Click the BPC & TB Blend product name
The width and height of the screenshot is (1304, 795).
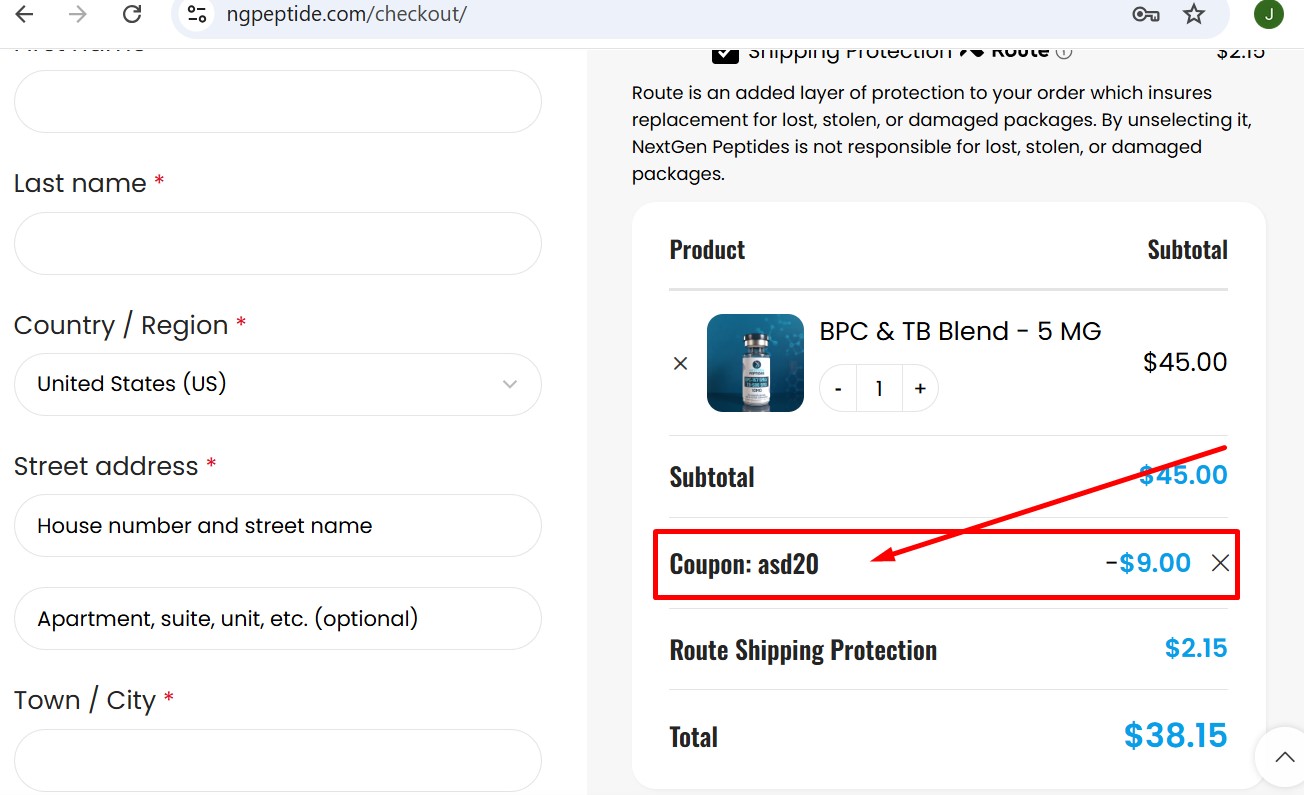[x=960, y=331]
